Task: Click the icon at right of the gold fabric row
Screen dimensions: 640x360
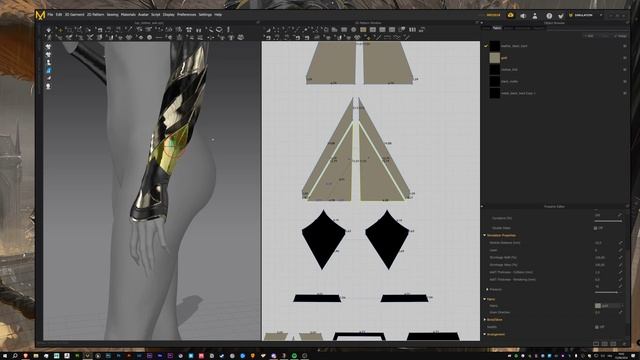Action: [x=624, y=58]
